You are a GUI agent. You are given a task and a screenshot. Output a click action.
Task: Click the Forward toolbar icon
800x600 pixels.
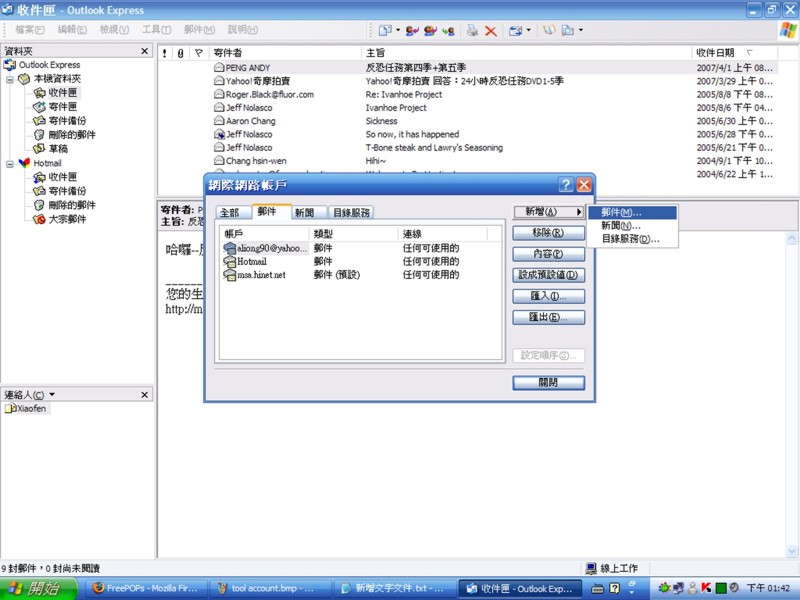coord(448,31)
